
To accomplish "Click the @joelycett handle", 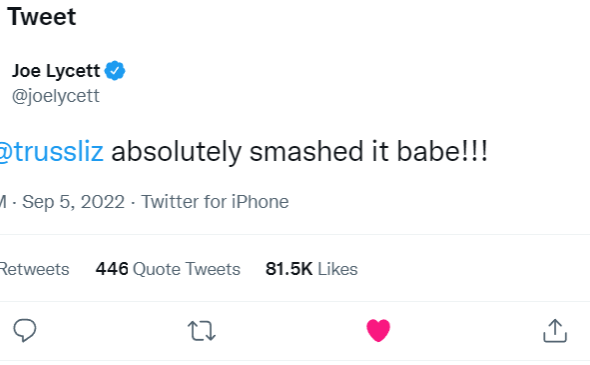I will (56, 96).
